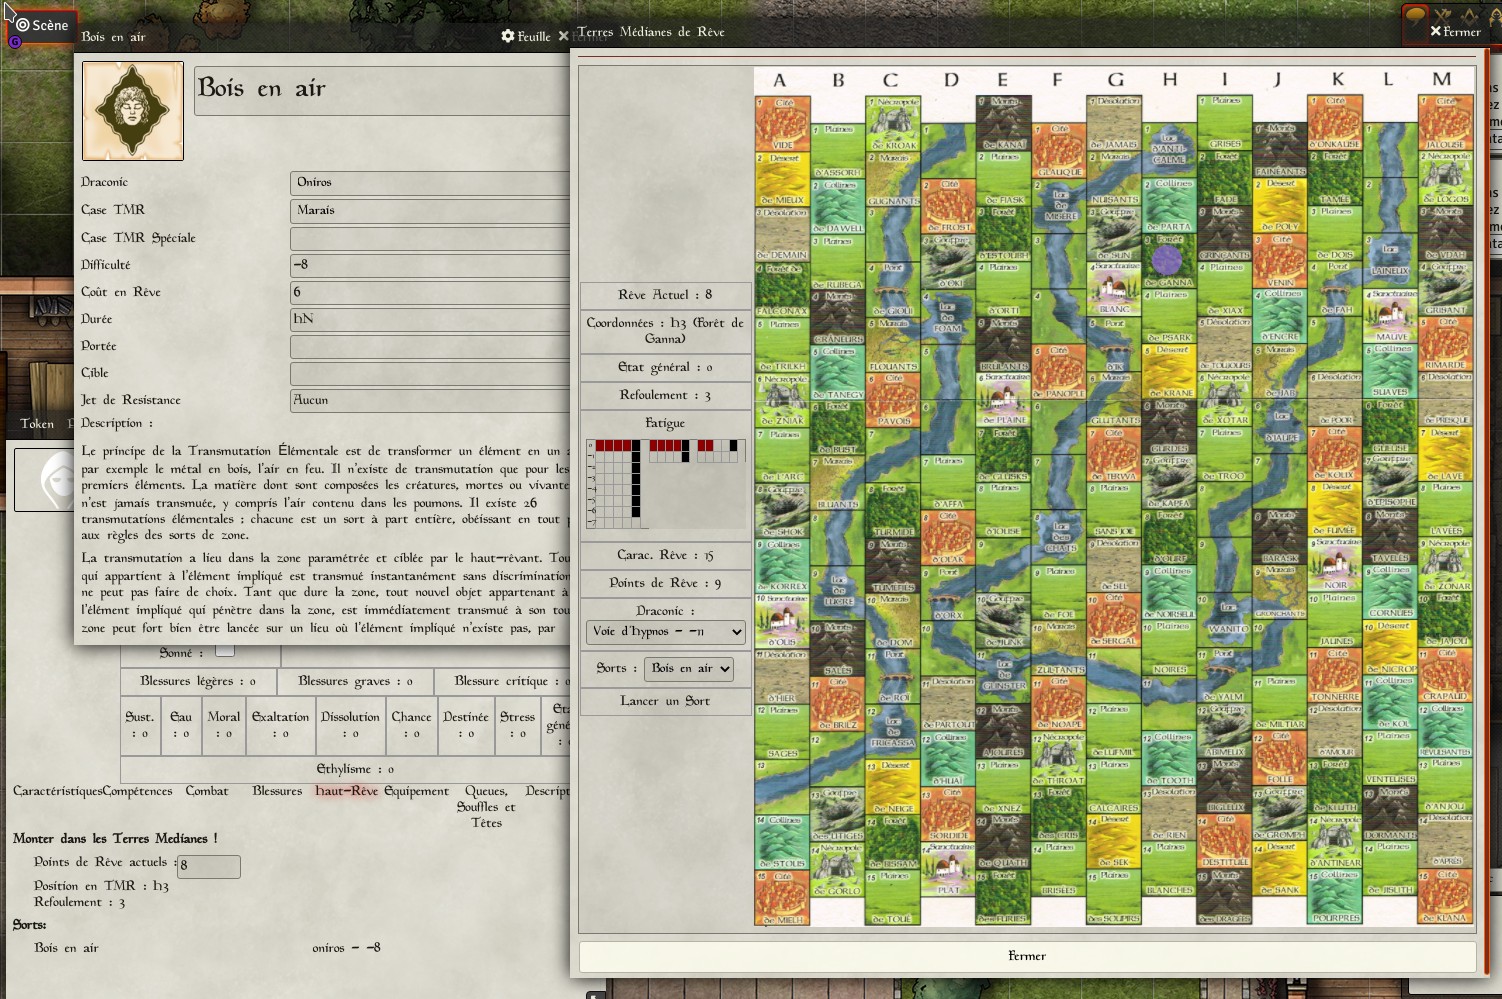Click the Points de Rêve actuels field

(208, 865)
